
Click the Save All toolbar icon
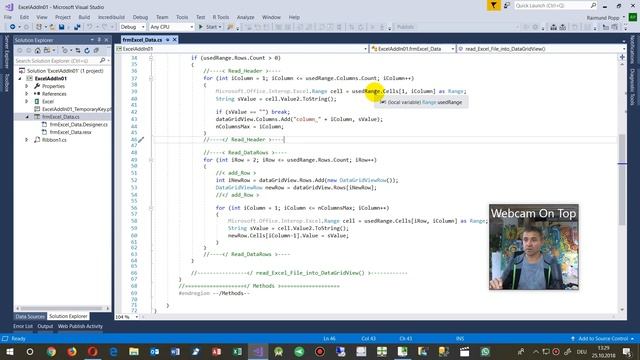pyautogui.click(x=77, y=27)
